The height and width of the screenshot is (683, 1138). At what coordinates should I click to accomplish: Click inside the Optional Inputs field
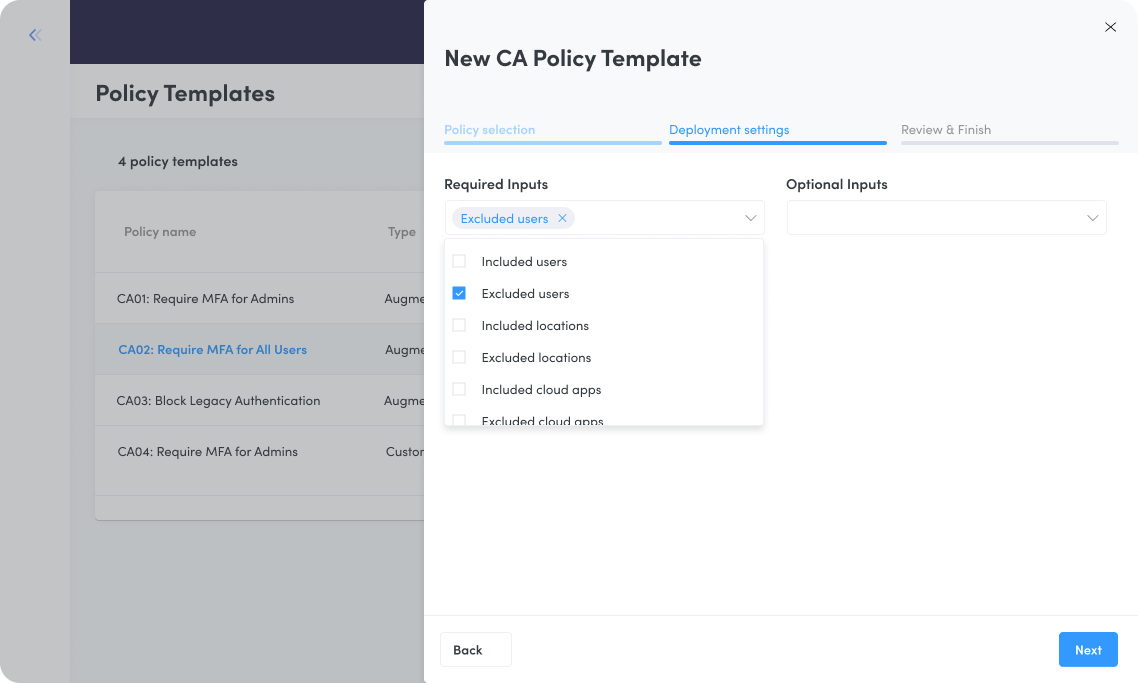click(946, 218)
